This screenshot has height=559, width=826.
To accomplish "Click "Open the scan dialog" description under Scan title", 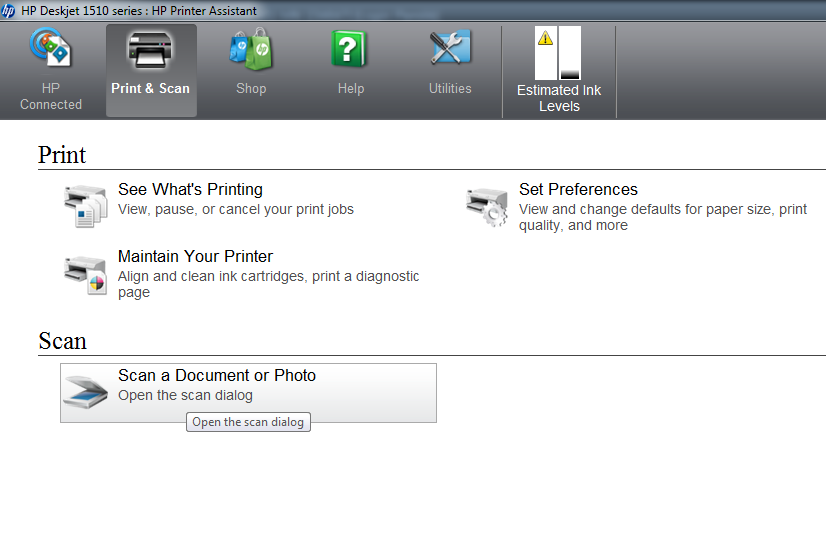I will (185, 395).
